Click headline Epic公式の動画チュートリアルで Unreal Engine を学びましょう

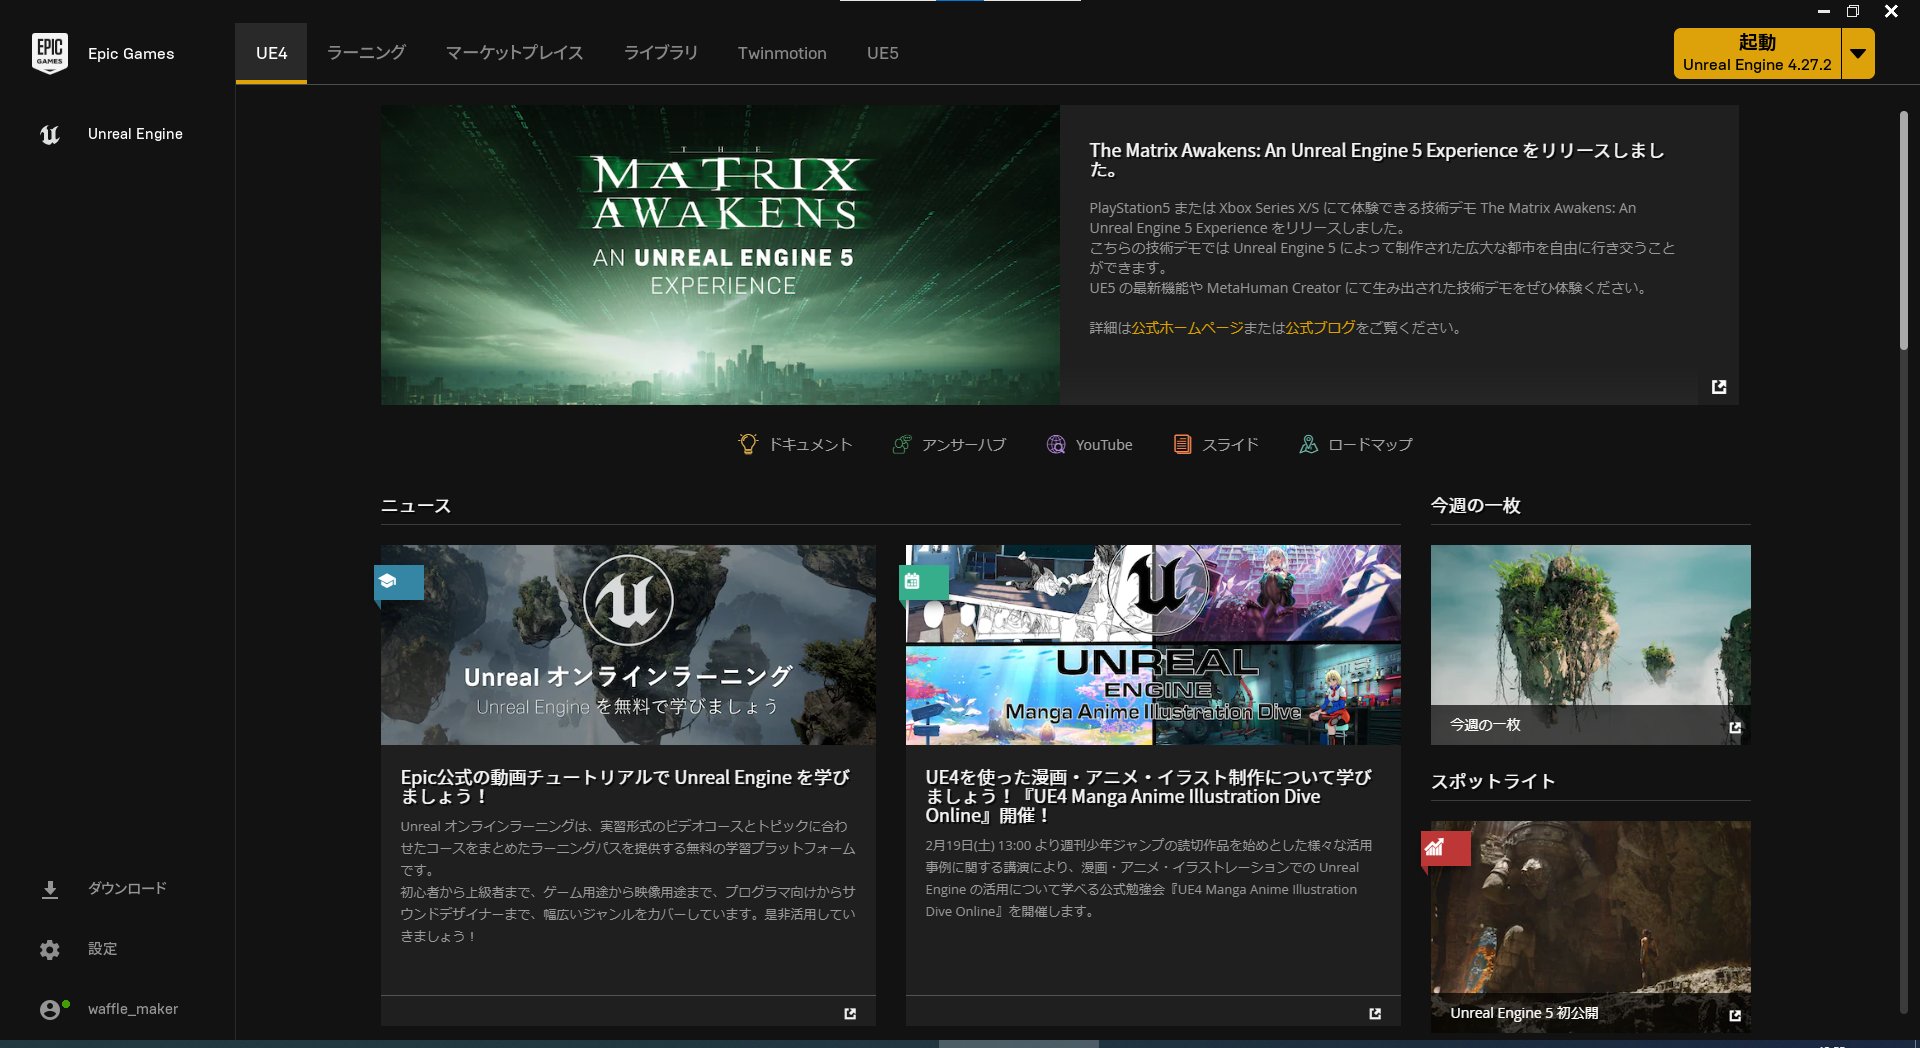point(625,787)
